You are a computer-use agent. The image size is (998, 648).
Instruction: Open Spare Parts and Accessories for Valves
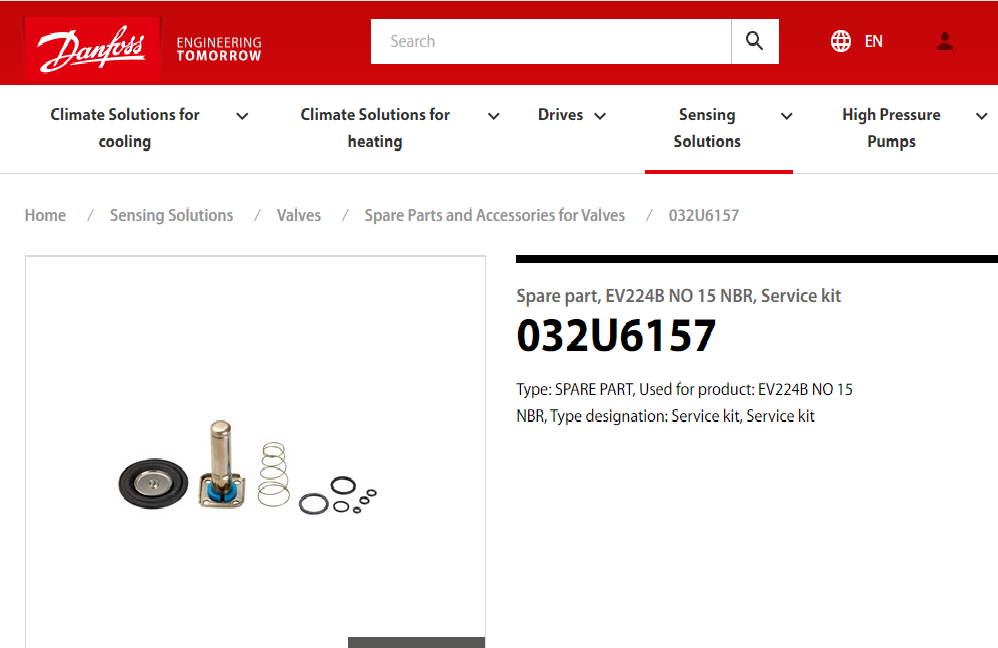pyautogui.click(x=494, y=215)
